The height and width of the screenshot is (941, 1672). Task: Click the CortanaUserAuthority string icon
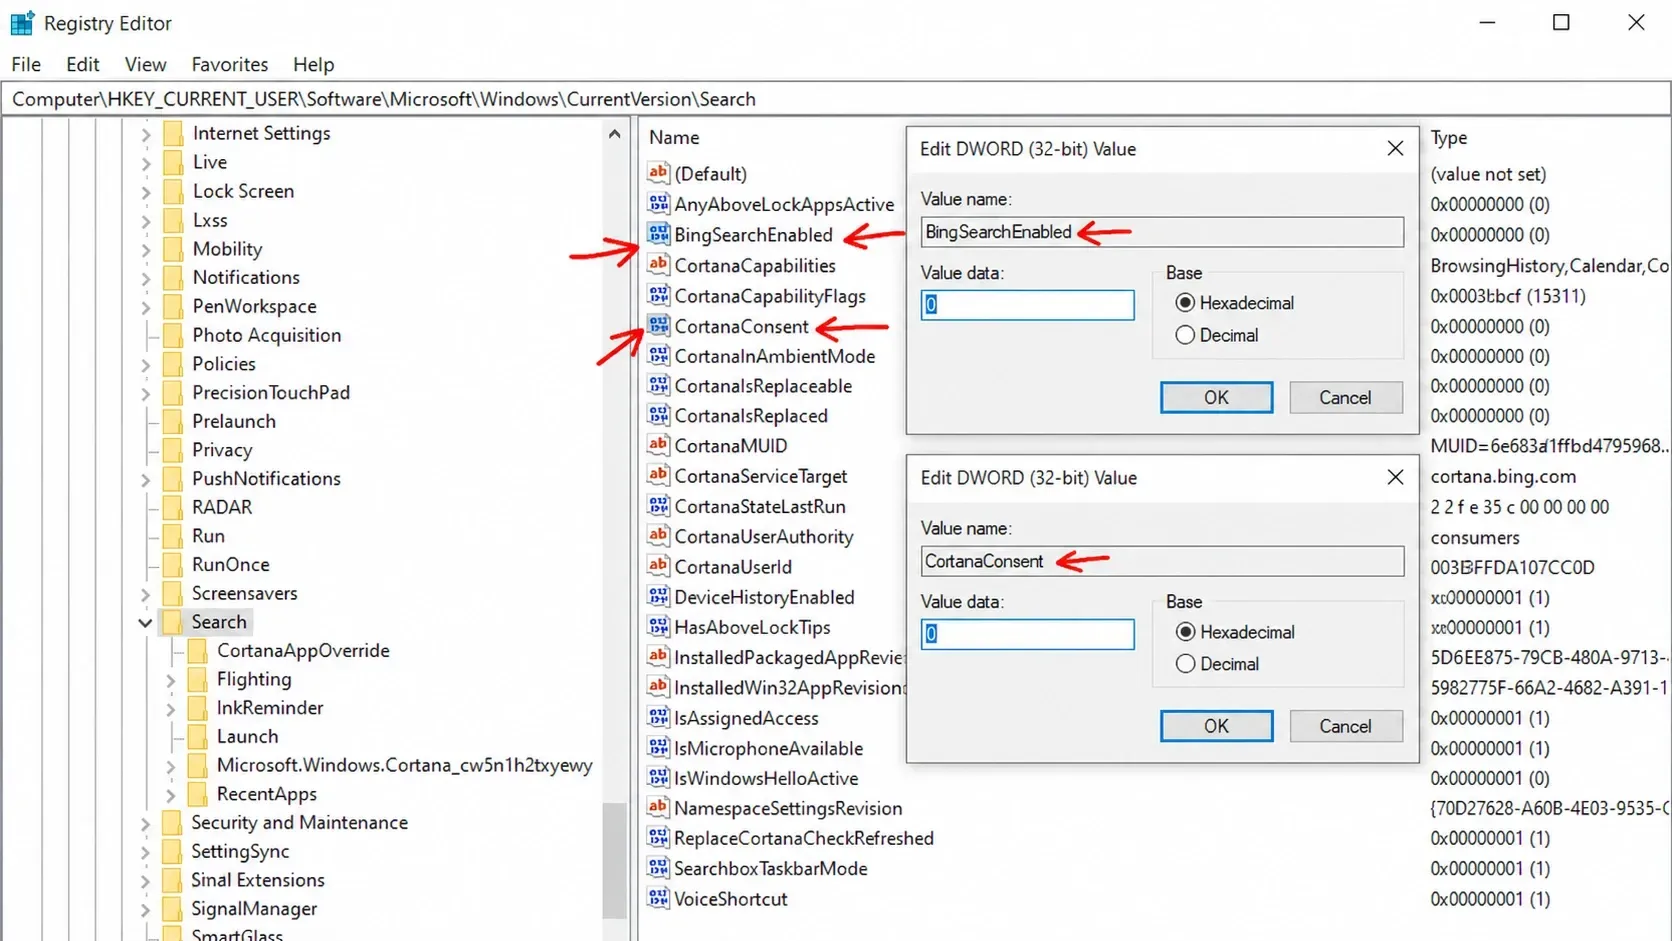coord(658,536)
